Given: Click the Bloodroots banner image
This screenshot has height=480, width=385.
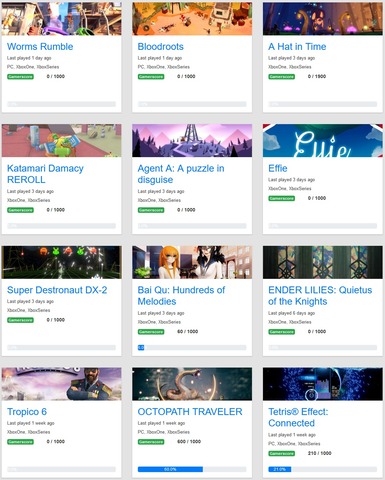Looking at the screenshot, I should click(192, 18).
